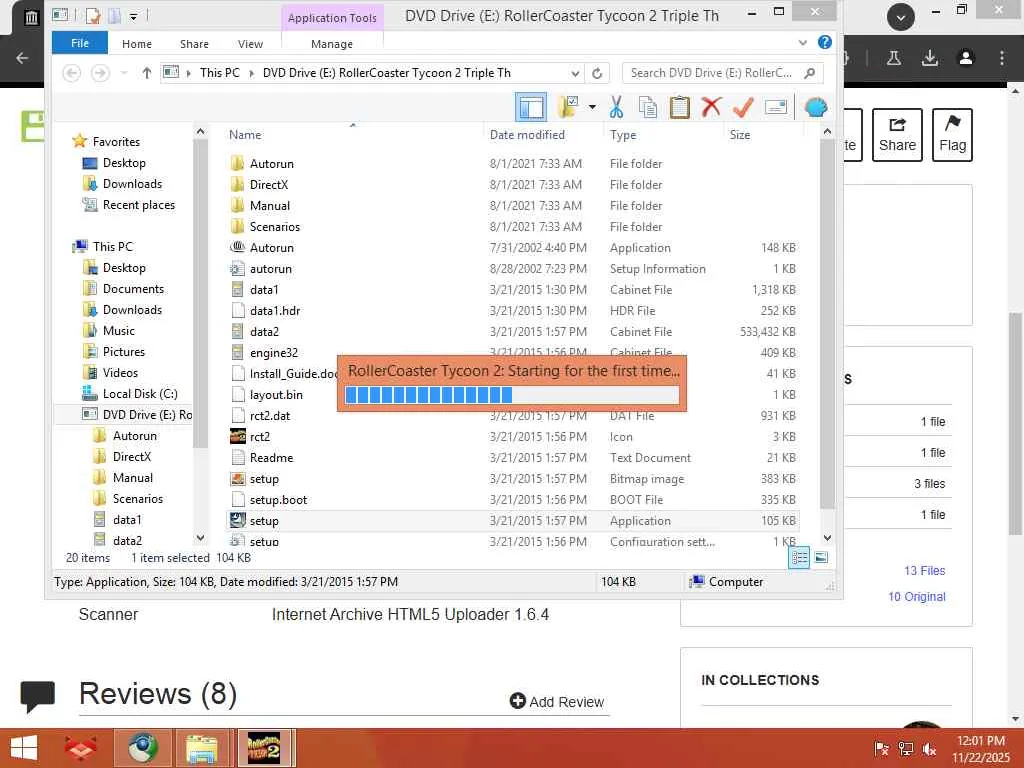Click the blue shell icon in toolbar
1024x768 pixels.
coord(816,107)
